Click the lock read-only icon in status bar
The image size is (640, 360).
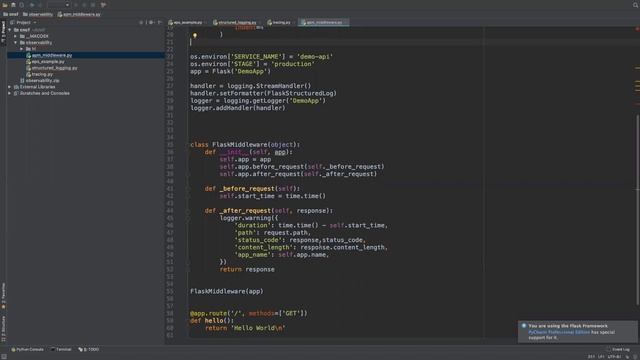[628, 357]
